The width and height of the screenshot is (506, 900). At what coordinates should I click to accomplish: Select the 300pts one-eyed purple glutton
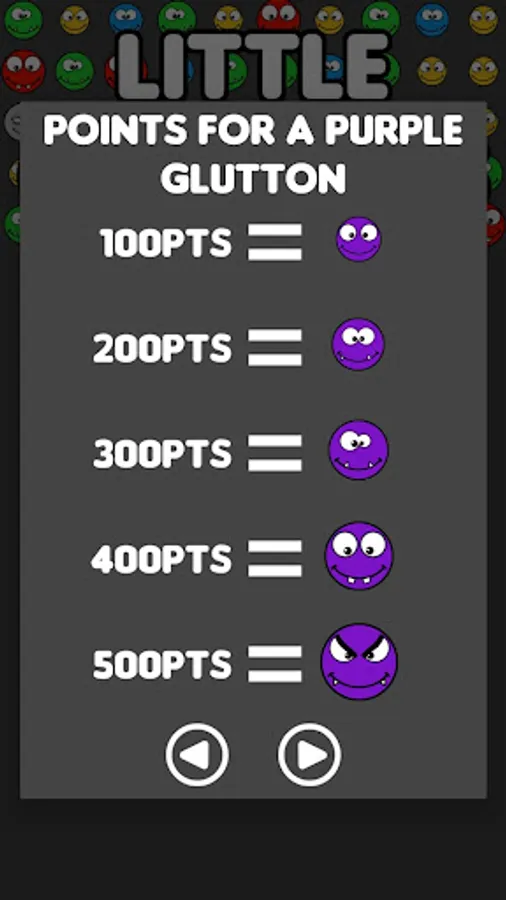coord(358,450)
